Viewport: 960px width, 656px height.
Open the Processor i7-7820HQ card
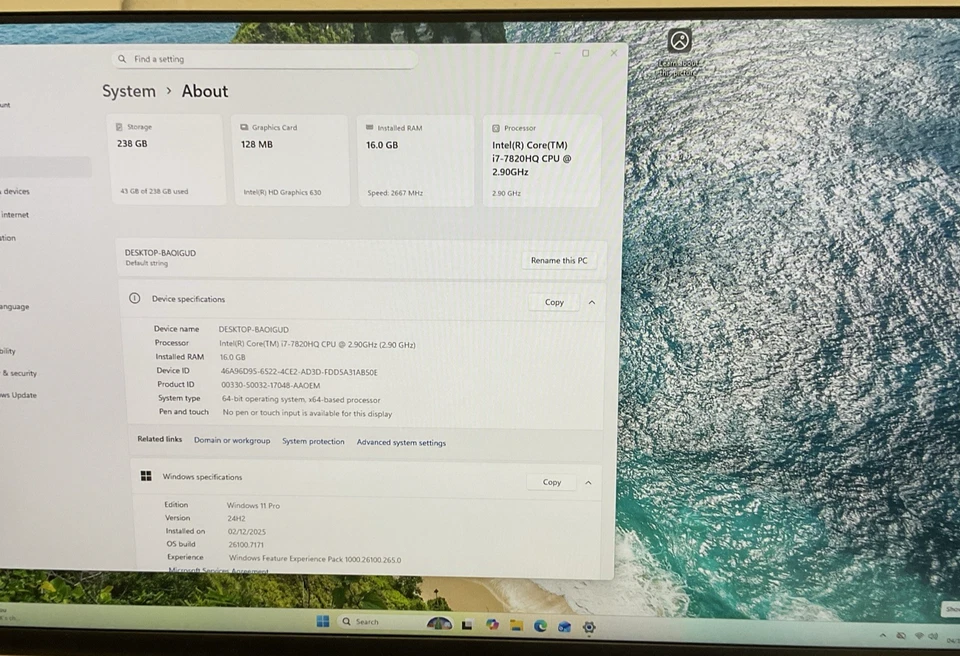(542, 160)
